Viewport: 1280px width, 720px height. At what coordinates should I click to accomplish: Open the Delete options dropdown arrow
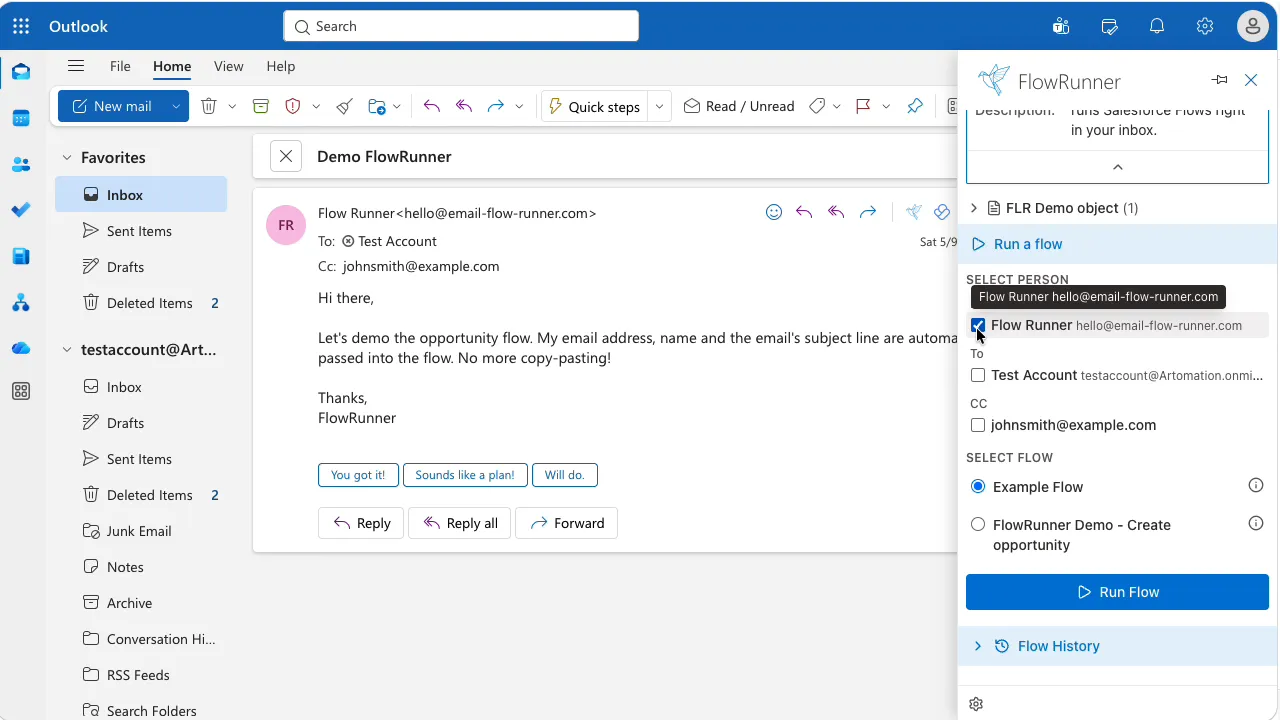pos(232,106)
